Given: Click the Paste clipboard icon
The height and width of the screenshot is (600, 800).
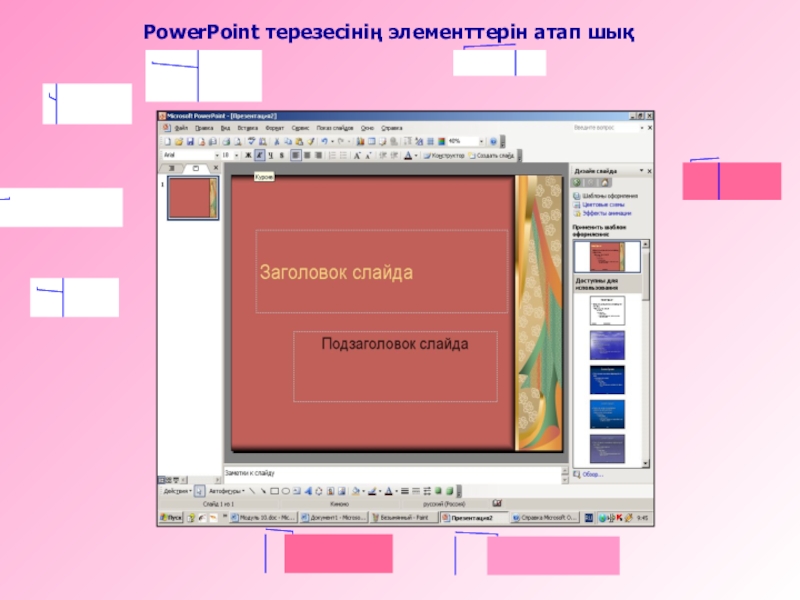Looking at the screenshot, I should (299, 141).
